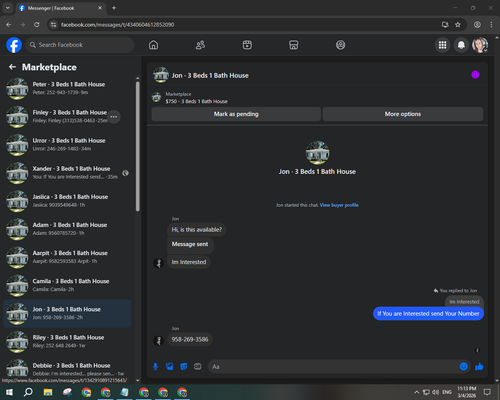500x400 pixels.
Task: Open Urror's 3 Beds 1 Bath House chat
Action: (68, 145)
